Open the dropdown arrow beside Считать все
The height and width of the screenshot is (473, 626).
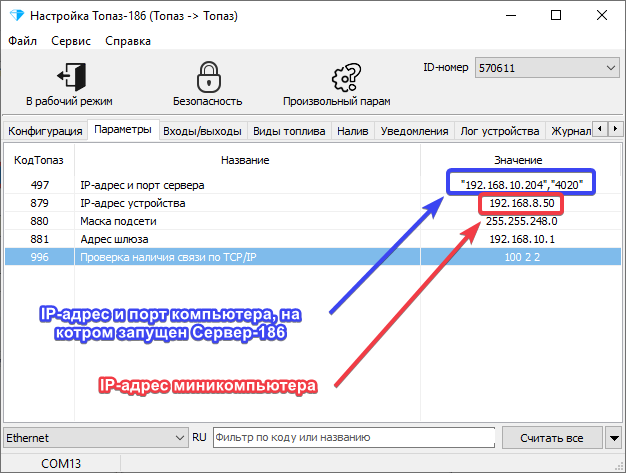614,438
